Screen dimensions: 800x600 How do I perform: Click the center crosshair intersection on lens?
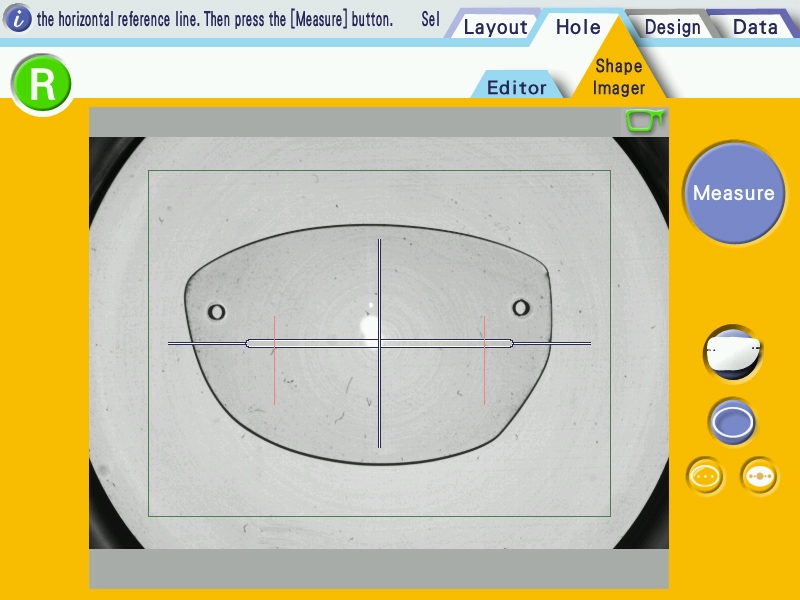coord(379,343)
